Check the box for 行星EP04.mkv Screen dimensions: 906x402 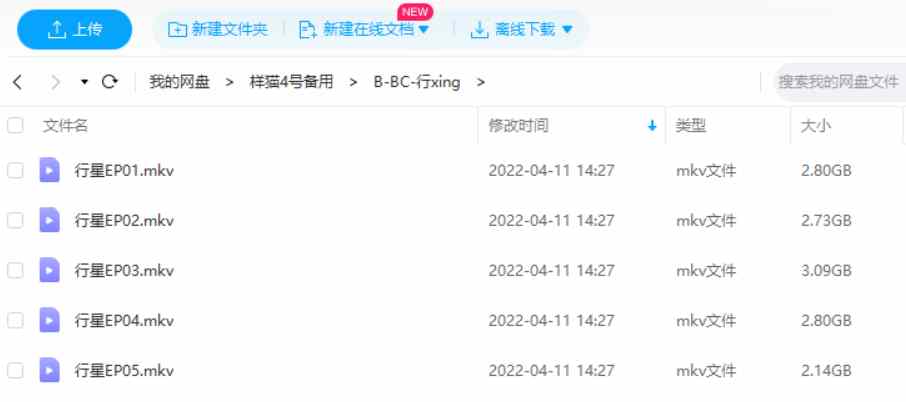click(15, 320)
